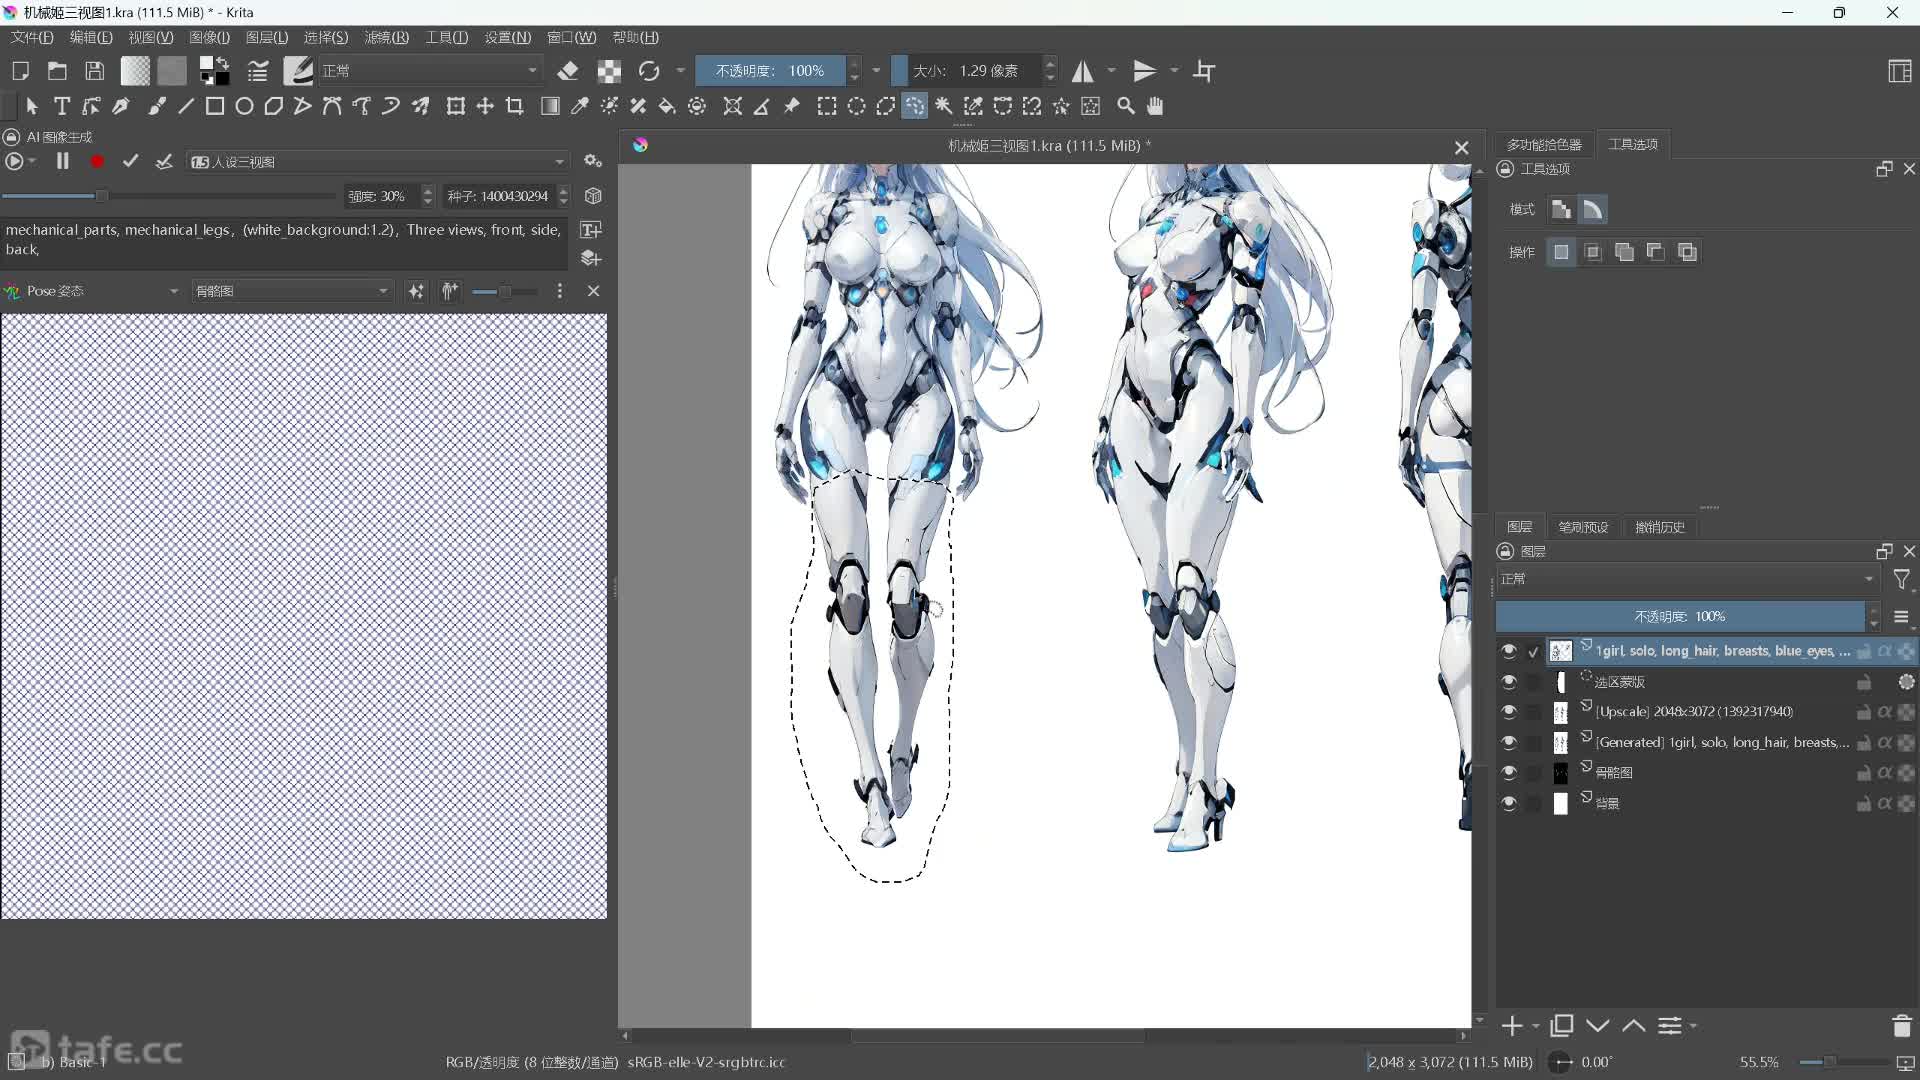
Task: Adjust the layer 不透明度 100% slider
Action: [1680, 617]
